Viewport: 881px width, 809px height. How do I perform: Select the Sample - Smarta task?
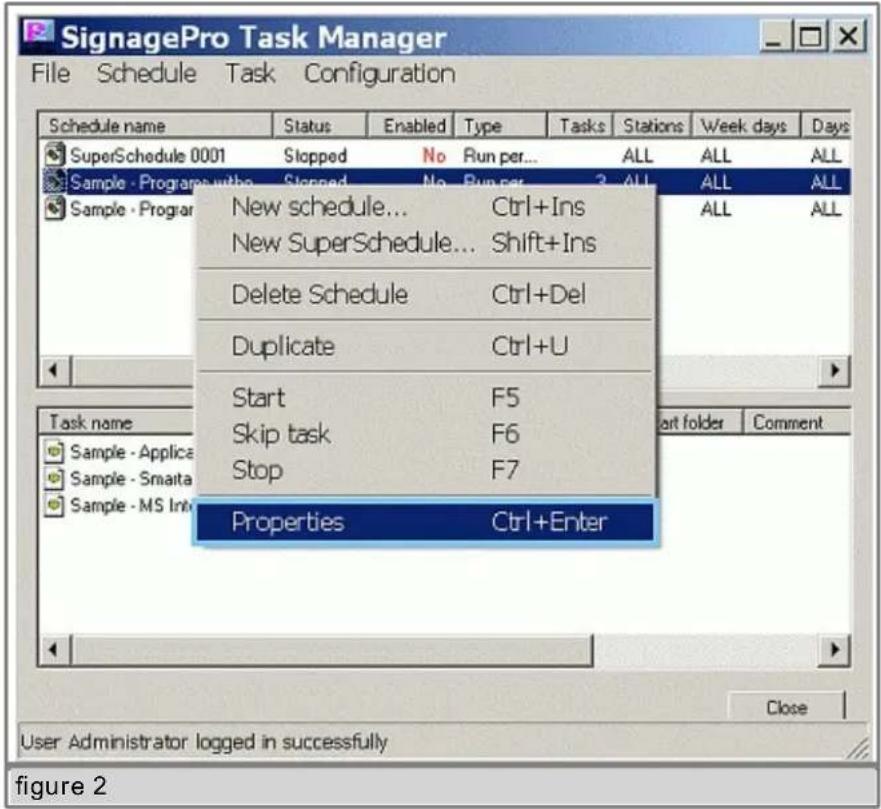point(131,479)
